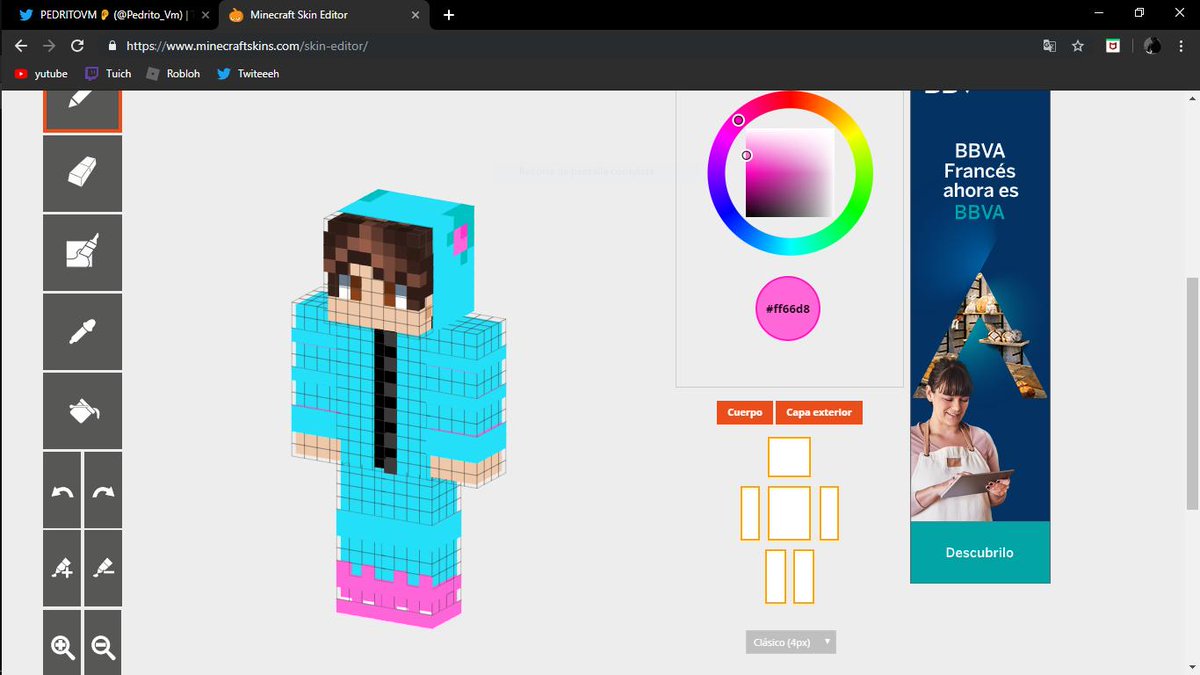Viewport: 1200px width, 675px height.
Task: Select the pencil drawing tool
Action: coord(82,110)
